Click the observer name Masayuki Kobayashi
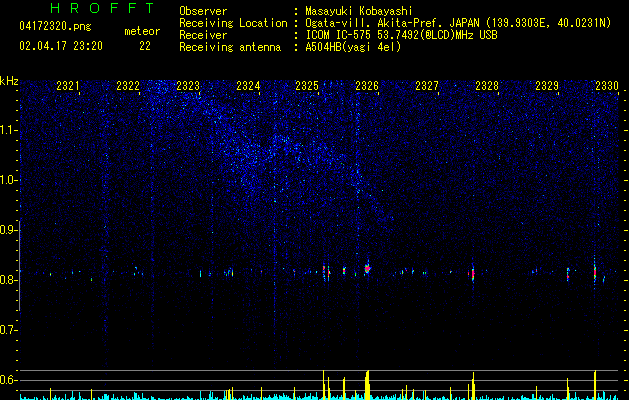Image resolution: width=629 pixels, height=400 pixels. [359, 11]
